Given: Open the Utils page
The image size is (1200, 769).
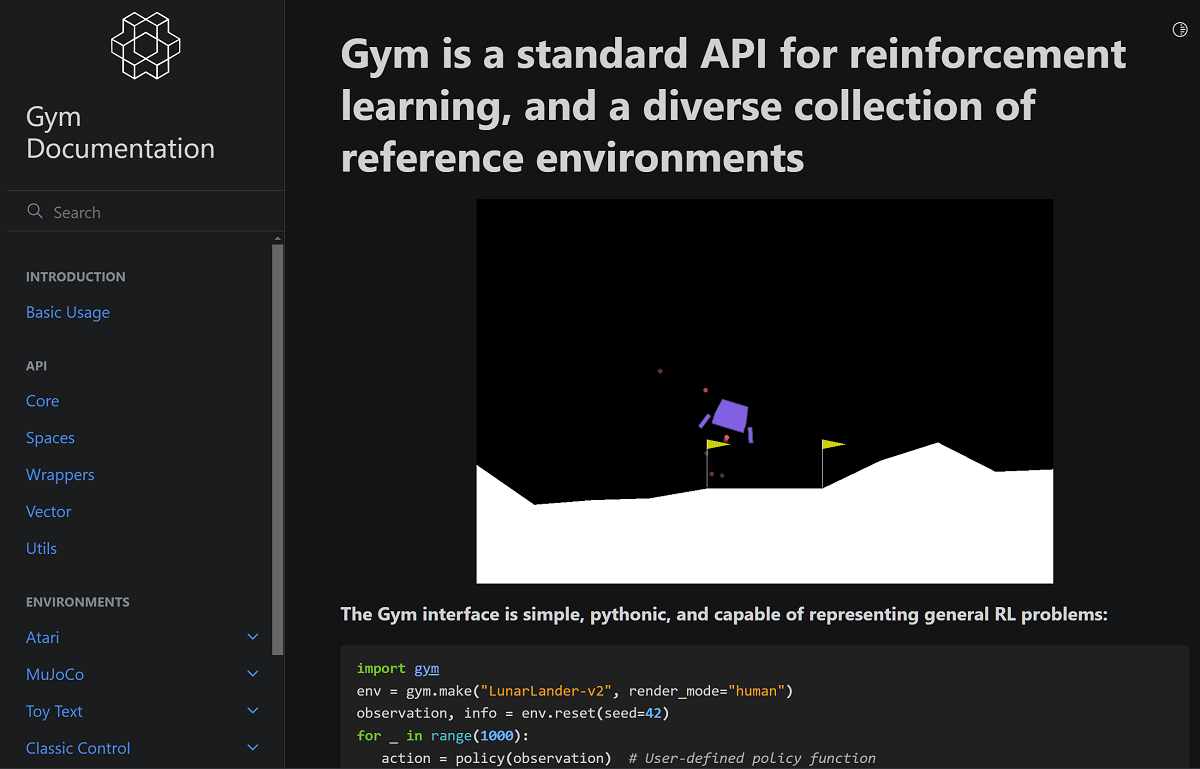Looking at the screenshot, I should (41, 548).
